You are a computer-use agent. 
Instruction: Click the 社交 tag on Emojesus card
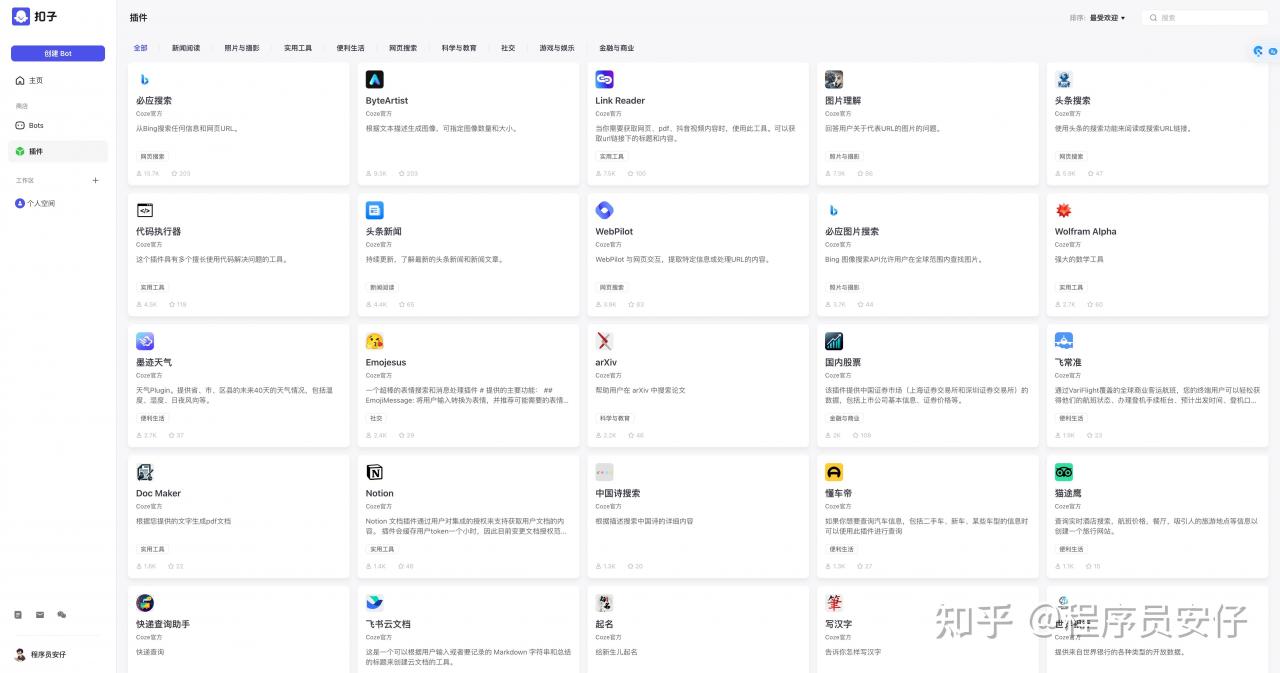point(377,418)
